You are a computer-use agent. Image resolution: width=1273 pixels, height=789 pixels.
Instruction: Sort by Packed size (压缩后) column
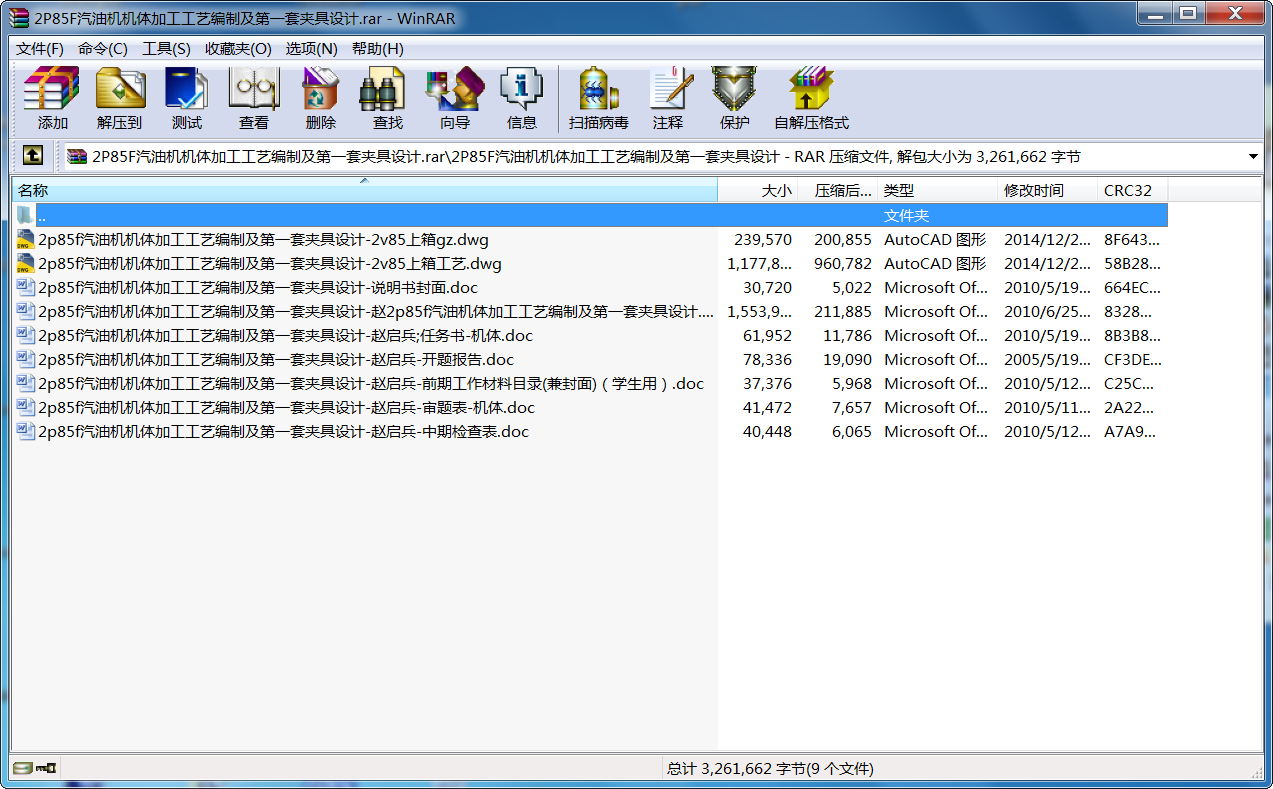click(x=837, y=190)
